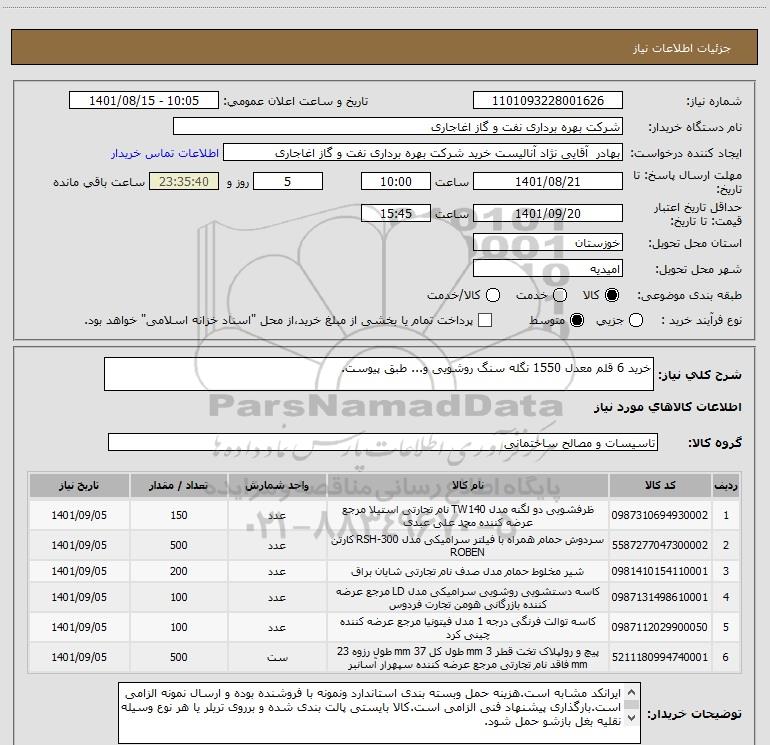The height and width of the screenshot is (745, 770).
Task: Click the remaining days field showing 5
Action: 288,181
